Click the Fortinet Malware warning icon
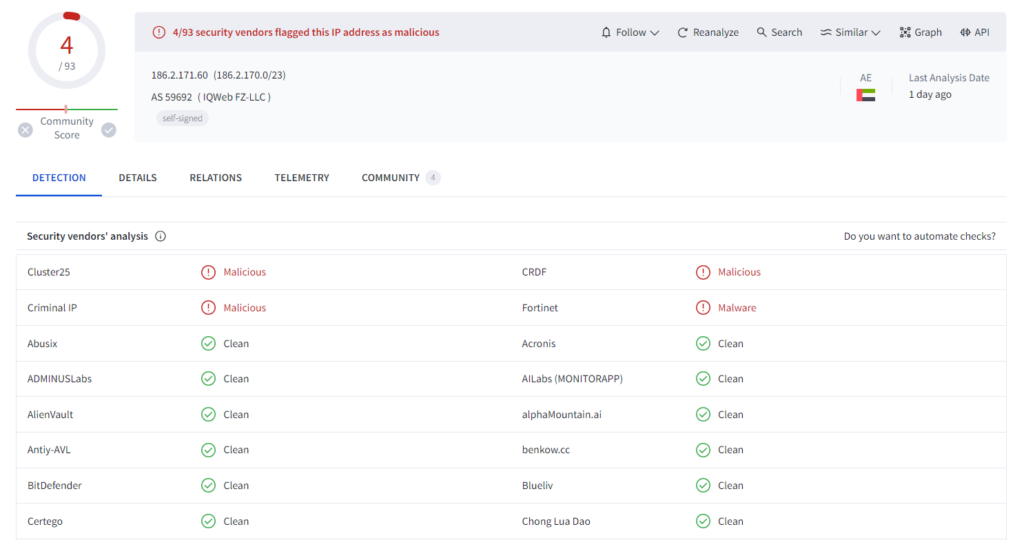The height and width of the screenshot is (540, 1024). [x=703, y=308]
